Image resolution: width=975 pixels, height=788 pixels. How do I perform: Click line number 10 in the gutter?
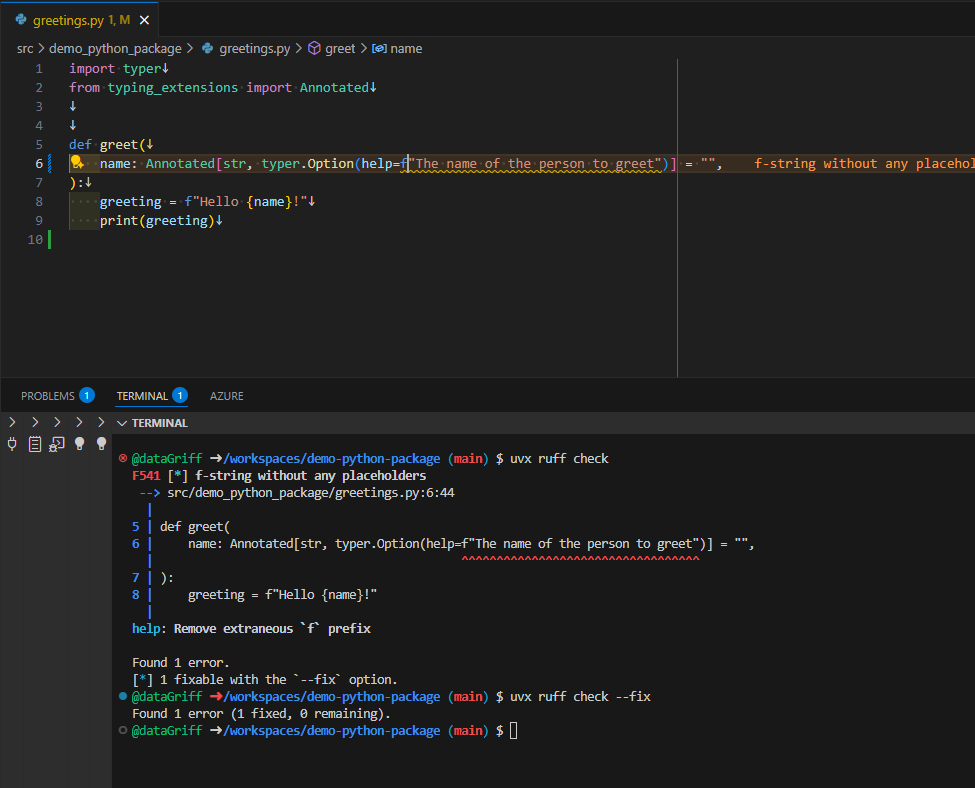[35, 239]
